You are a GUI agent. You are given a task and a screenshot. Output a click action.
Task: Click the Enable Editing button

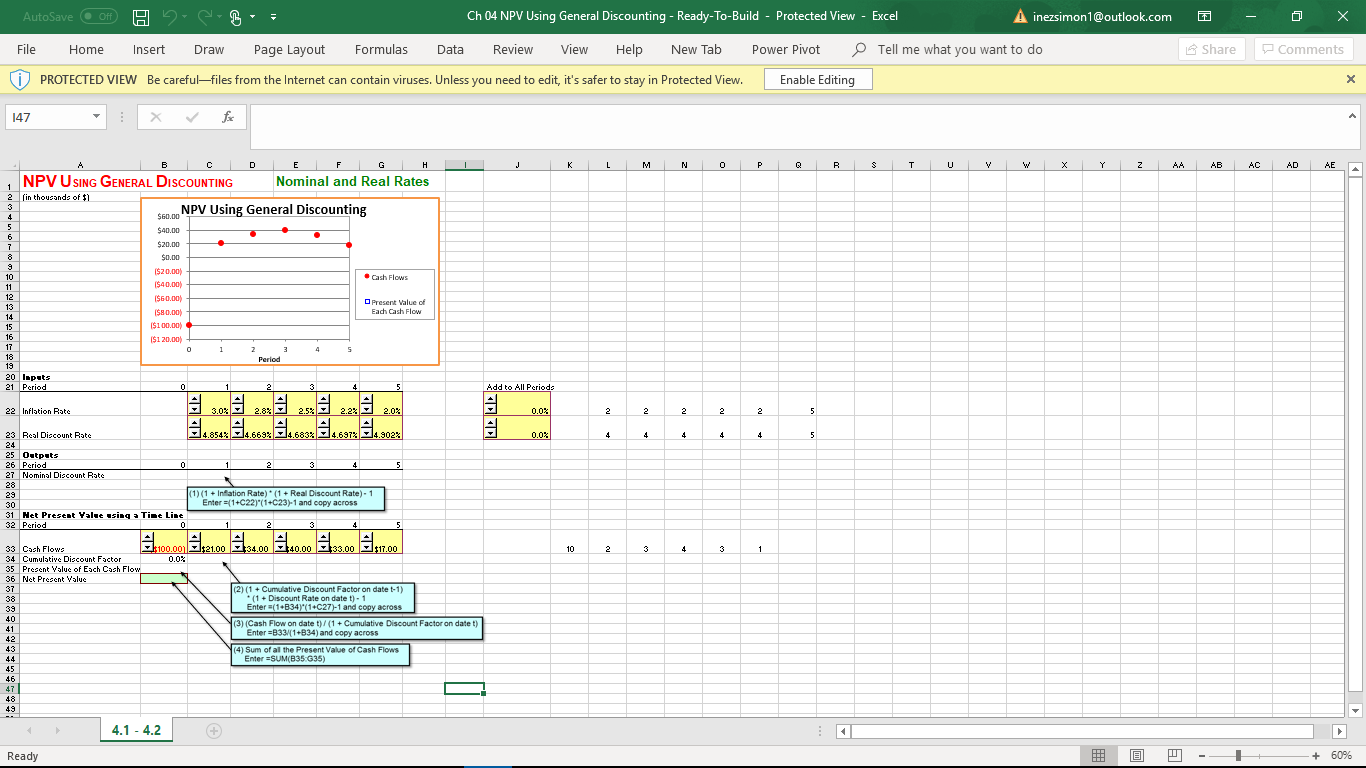click(818, 78)
